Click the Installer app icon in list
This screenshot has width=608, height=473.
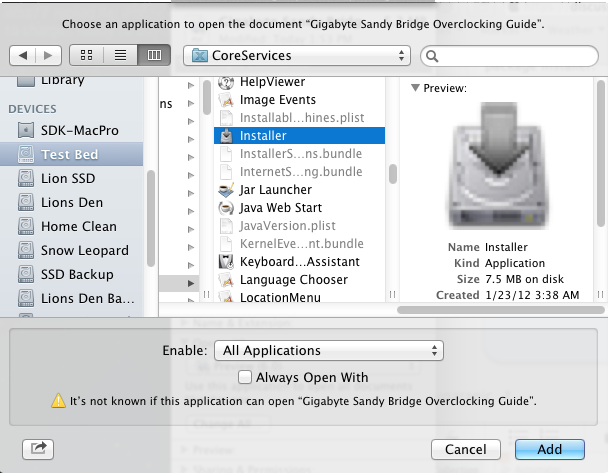(x=226, y=136)
